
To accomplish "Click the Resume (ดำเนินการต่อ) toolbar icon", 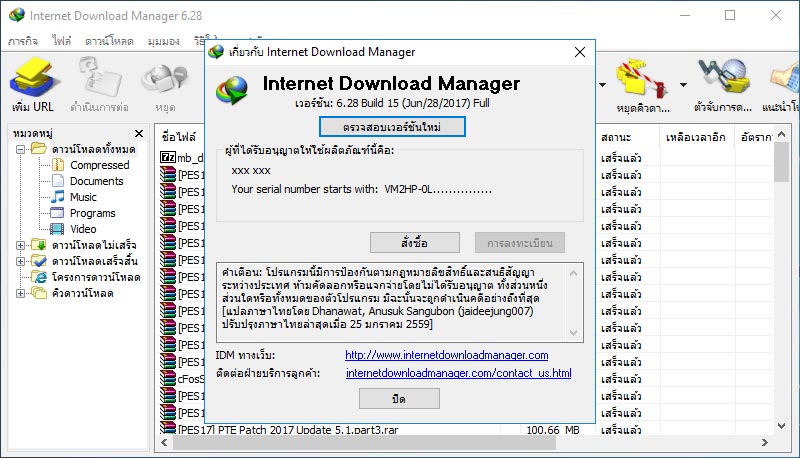I will [x=99, y=78].
